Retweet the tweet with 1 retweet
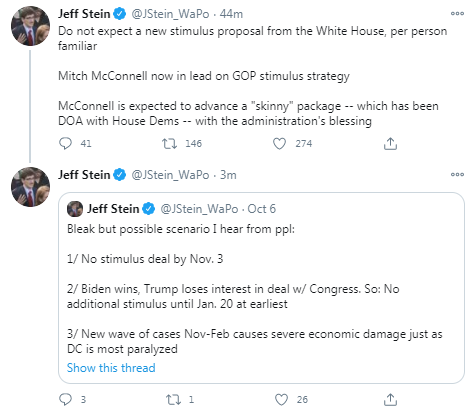Screen dimensions: 475x410 point(173,399)
